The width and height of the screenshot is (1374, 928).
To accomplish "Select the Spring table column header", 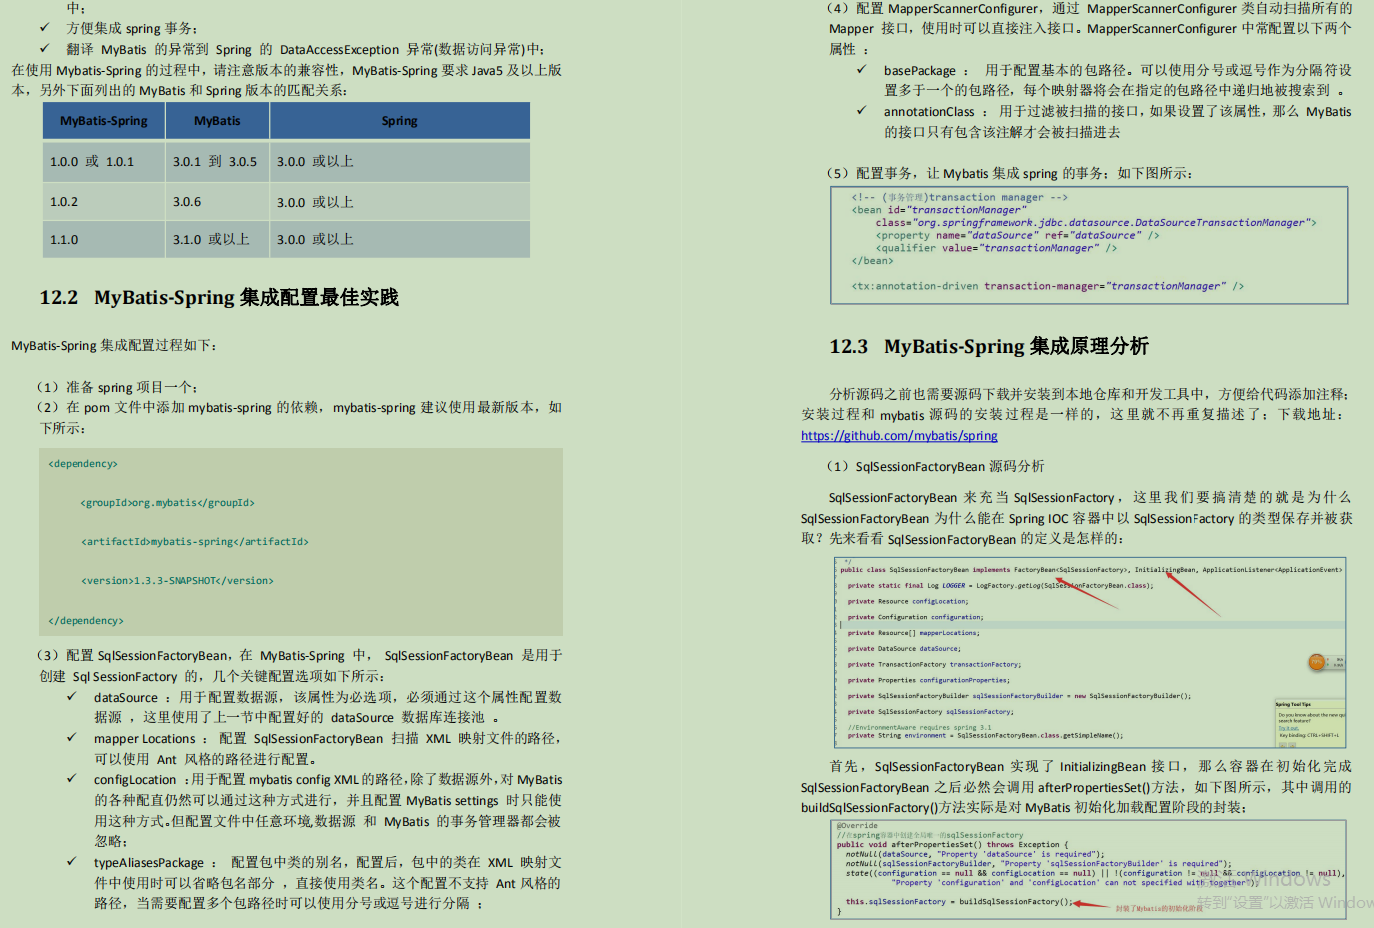I will [x=399, y=121].
